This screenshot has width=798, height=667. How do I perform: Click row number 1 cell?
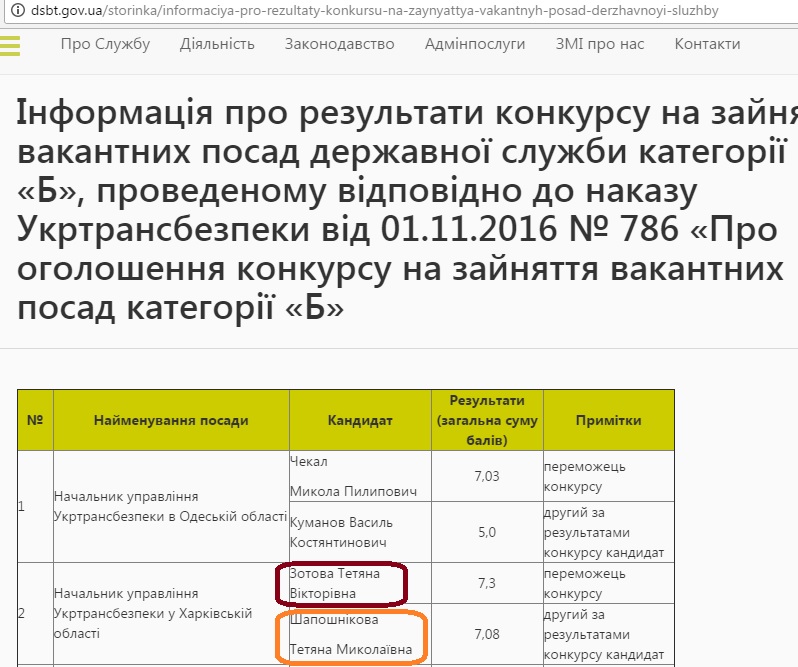(x=35, y=506)
